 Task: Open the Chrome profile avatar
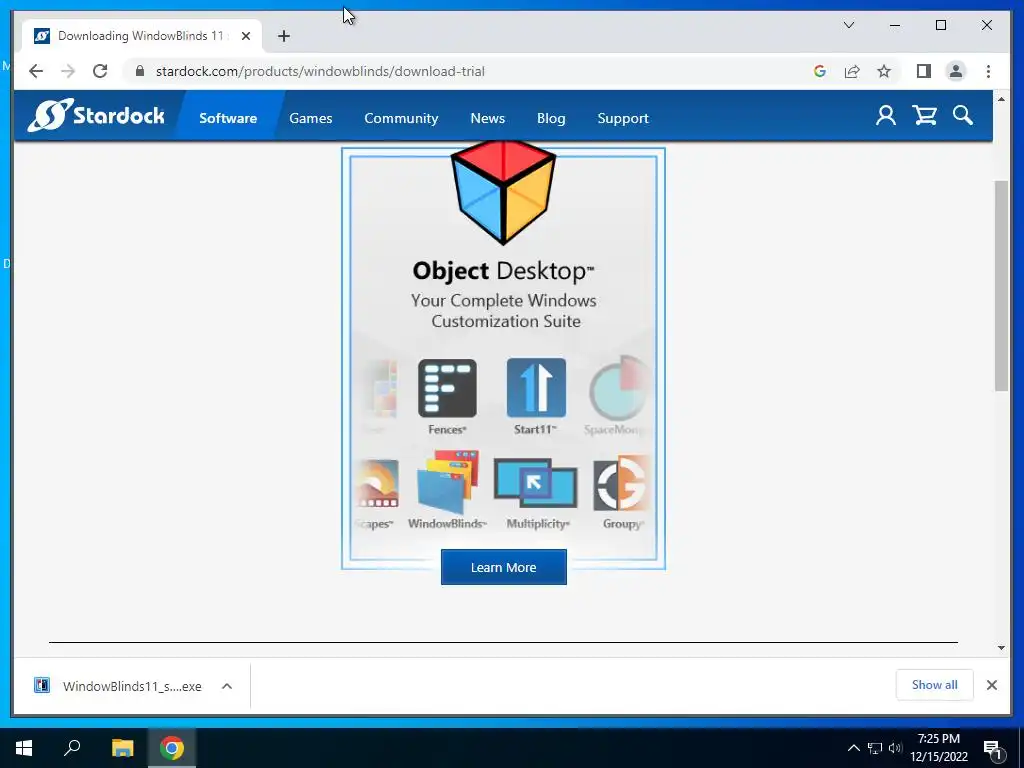pos(955,71)
